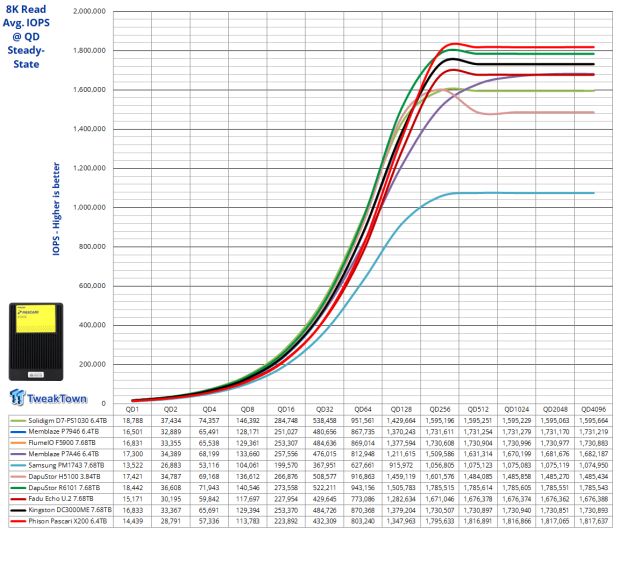
Task: Select Memblaze P7946 QD1 cell value 16,501
Action: click(x=132, y=432)
